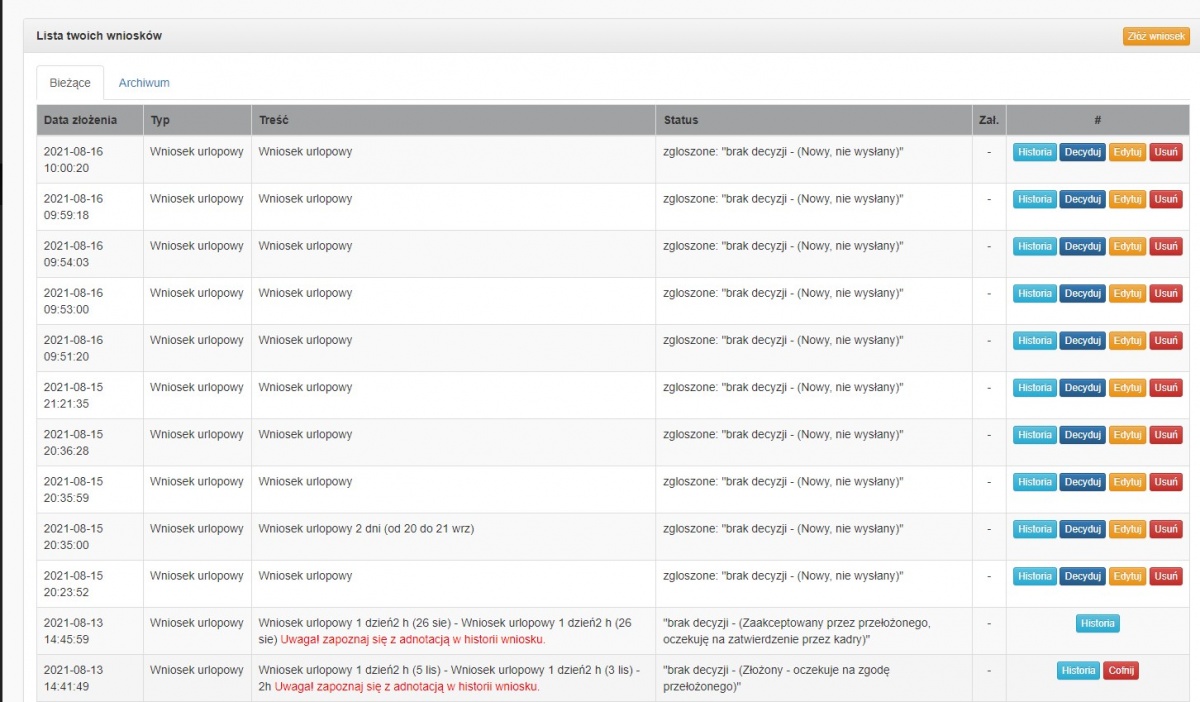The width and height of the screenshot is (1200, 702).
Task: Click the Data złożenia column header
Action: pyautogui.click(x=80, y=120)
